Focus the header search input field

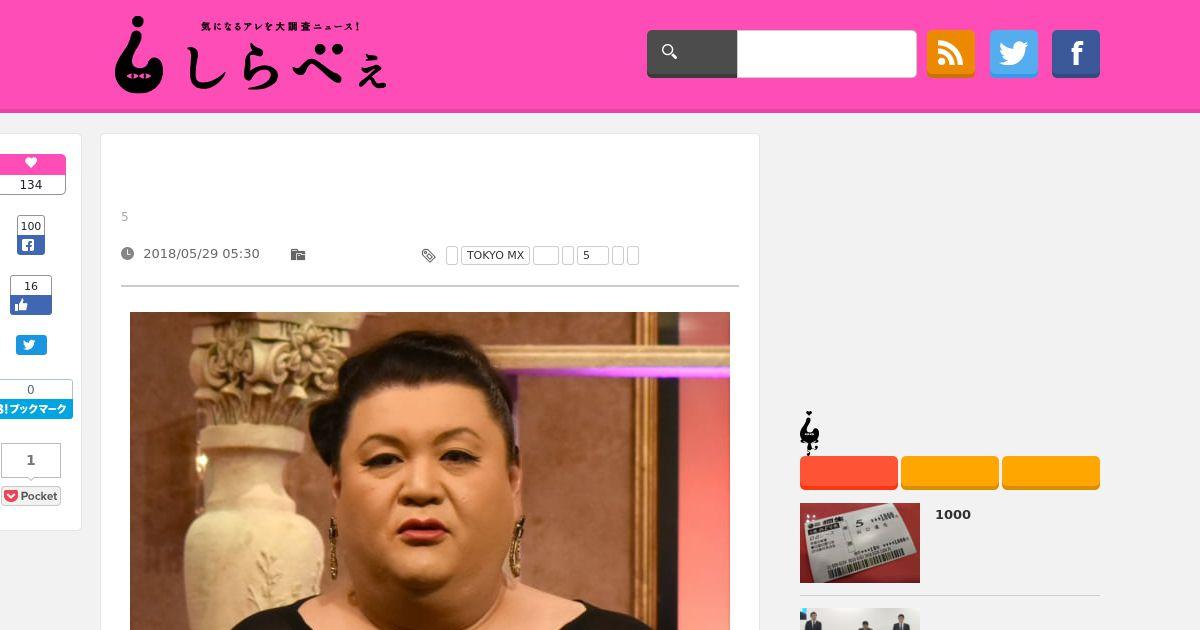pos(826,53)
